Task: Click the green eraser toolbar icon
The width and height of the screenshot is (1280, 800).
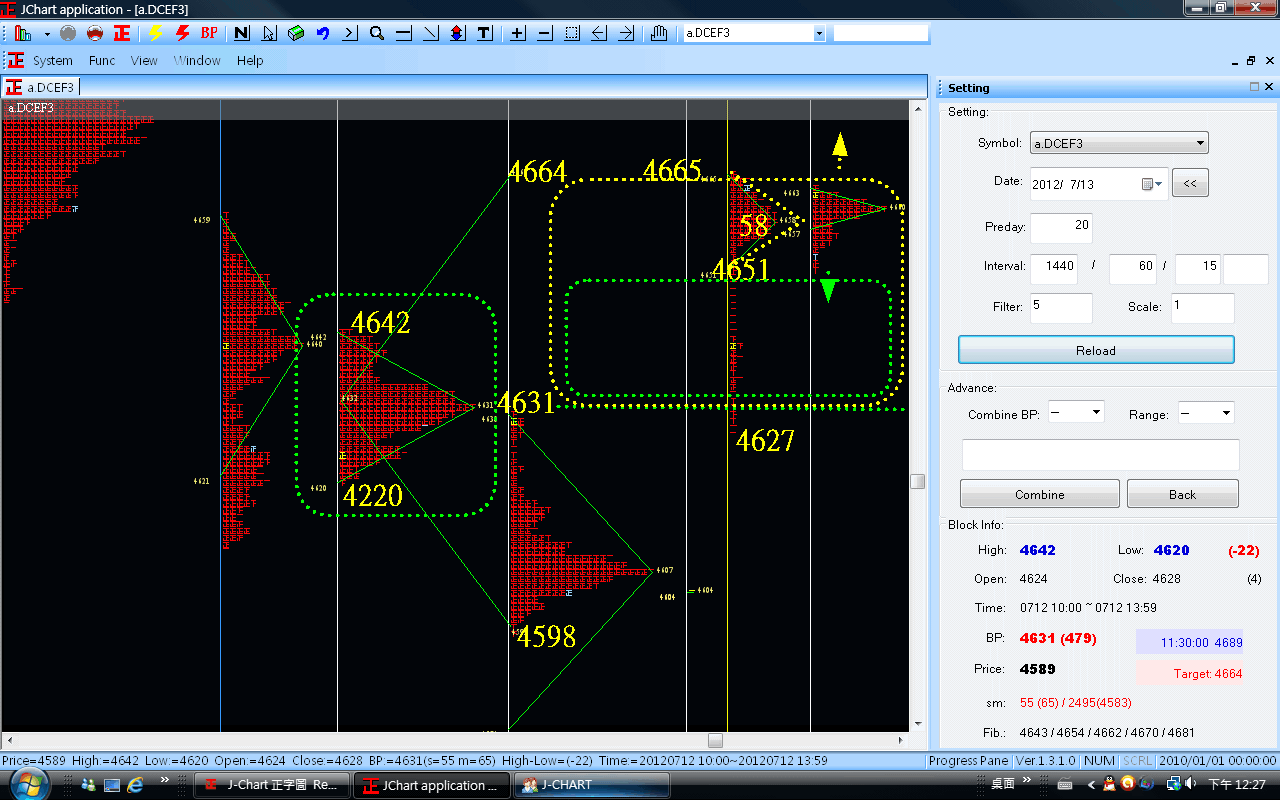Action: click(296, 33)
